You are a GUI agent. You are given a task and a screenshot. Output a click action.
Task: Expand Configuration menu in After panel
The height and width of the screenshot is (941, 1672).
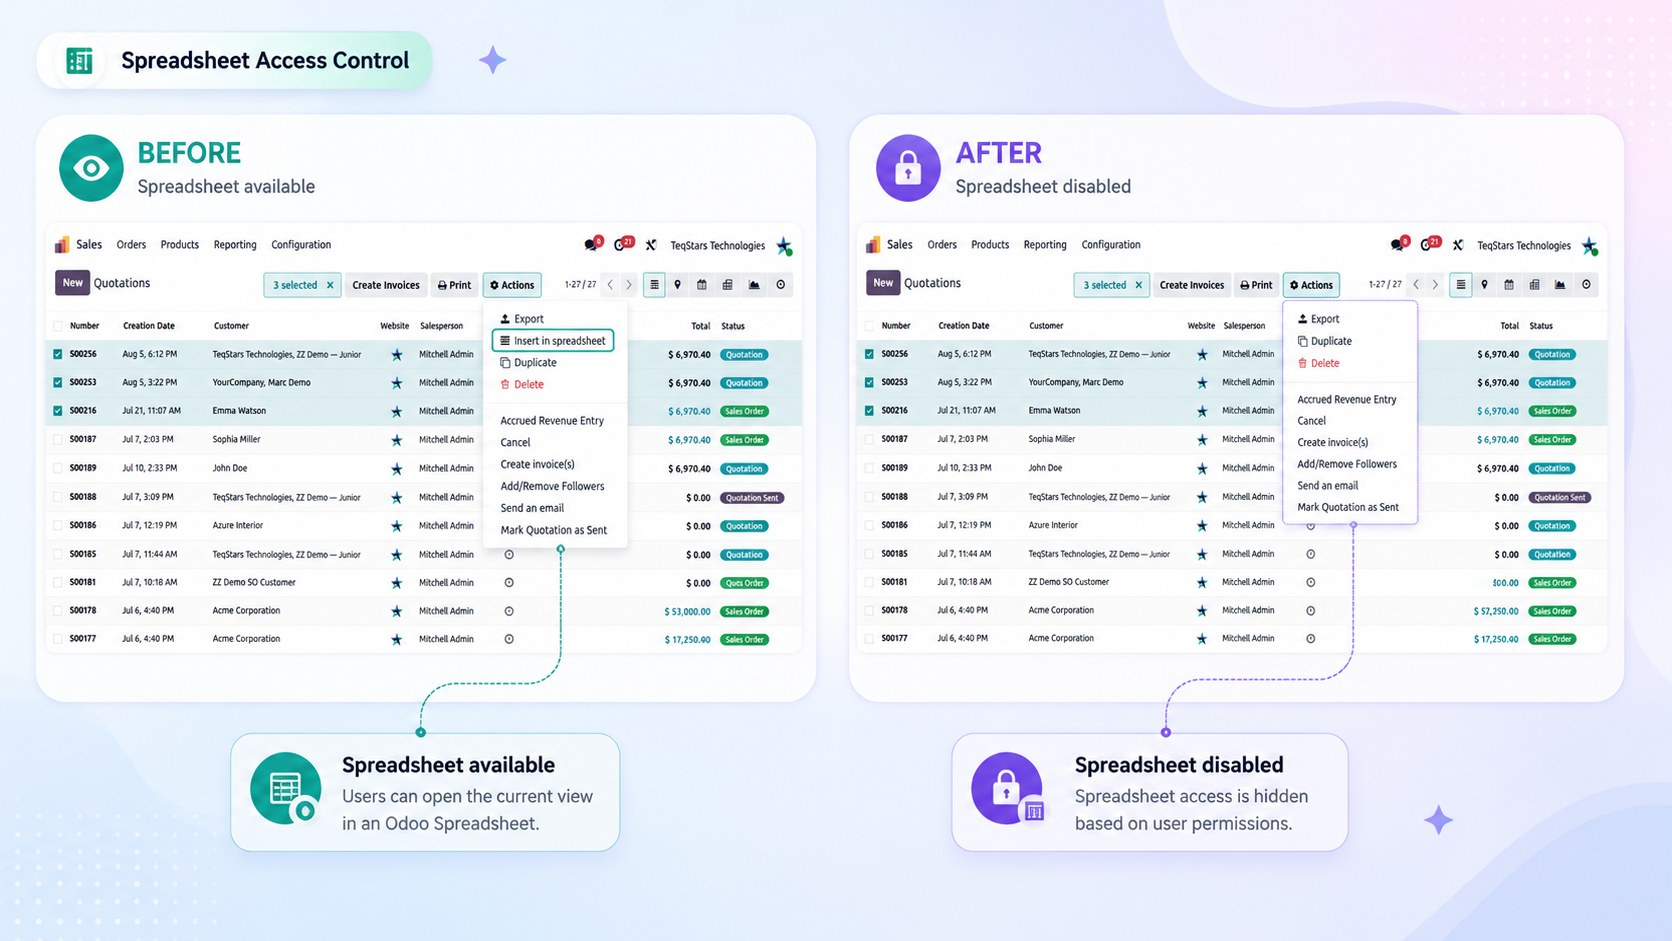tap(1111, 245)
